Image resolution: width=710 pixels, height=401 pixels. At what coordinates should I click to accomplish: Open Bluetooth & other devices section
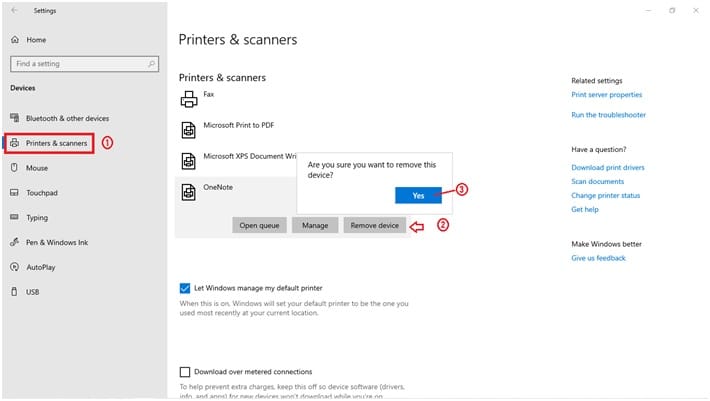(x=67, y=118)
